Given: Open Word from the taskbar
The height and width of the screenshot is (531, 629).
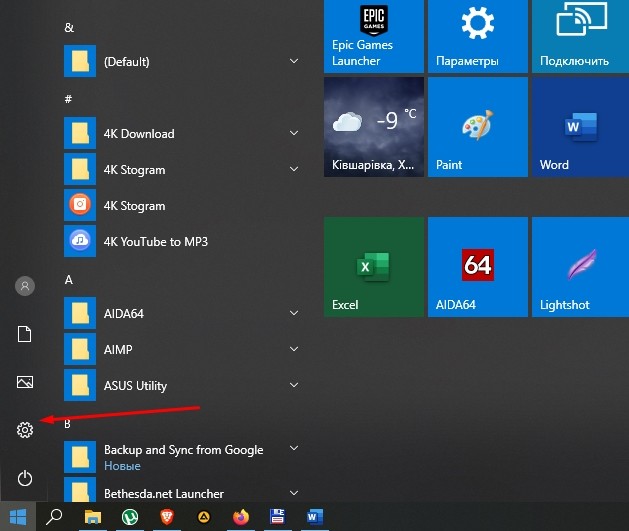Looking at the screenshot, I should pos(314,517).
